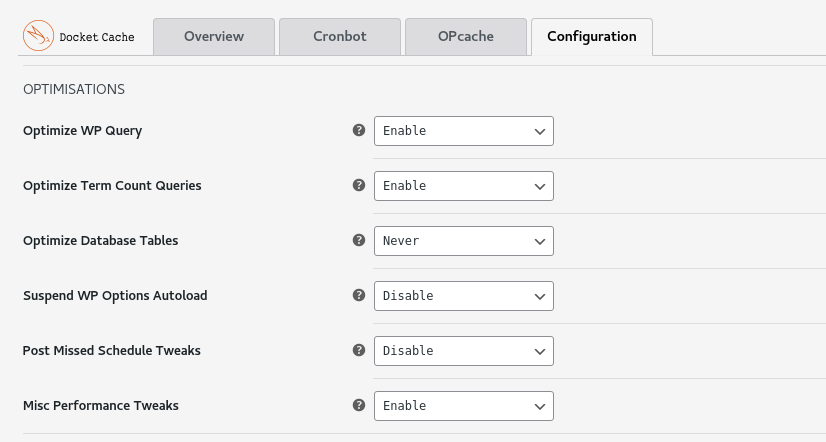Click the Docket Cache title text
This screenshot has width=826, height=442.
[97, 37]
